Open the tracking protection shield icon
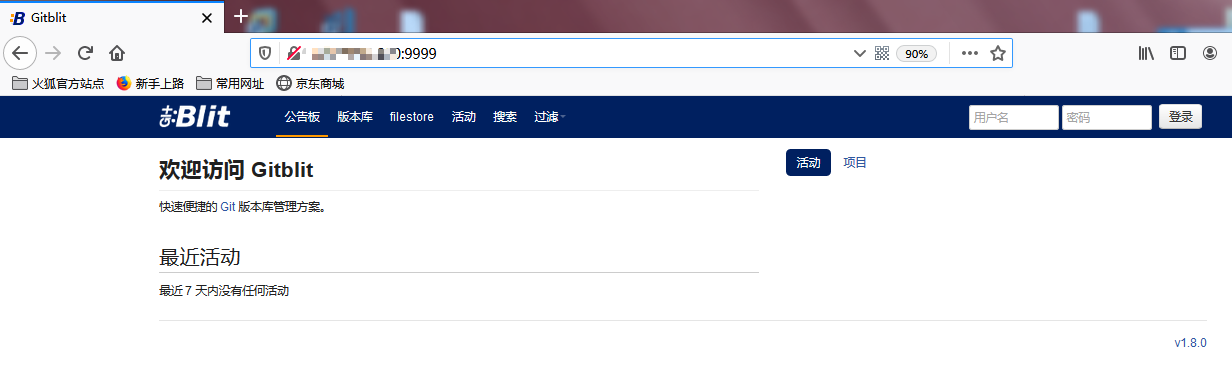 265,53
